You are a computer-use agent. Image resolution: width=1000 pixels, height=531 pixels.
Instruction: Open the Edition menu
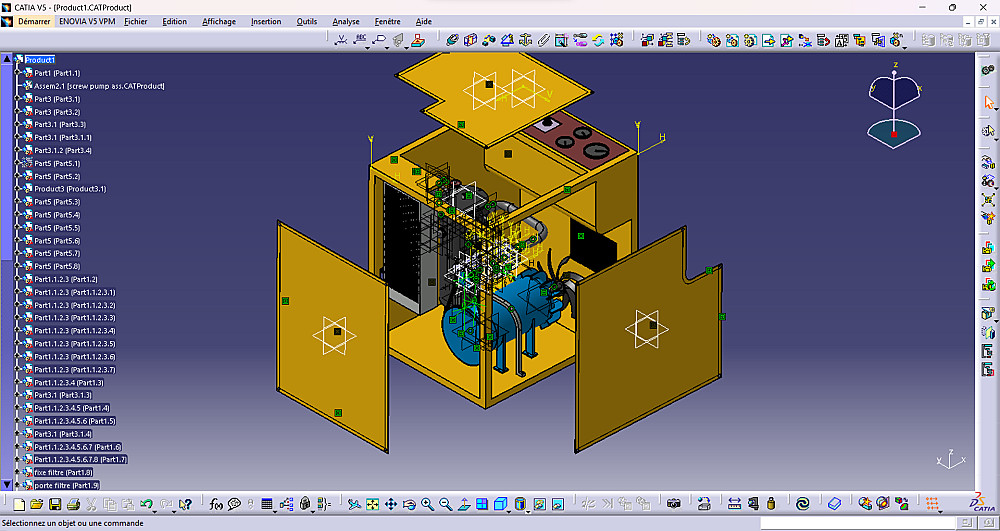[175, 22]
